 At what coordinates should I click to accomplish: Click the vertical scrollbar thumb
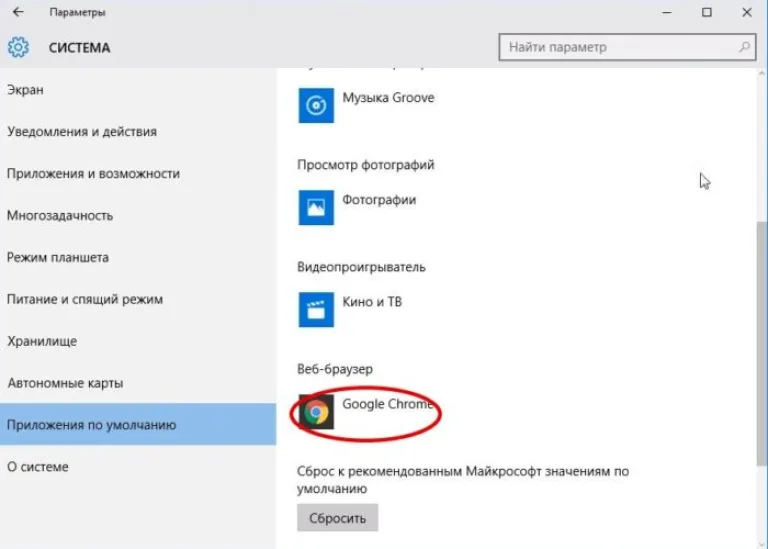point(762,344)
